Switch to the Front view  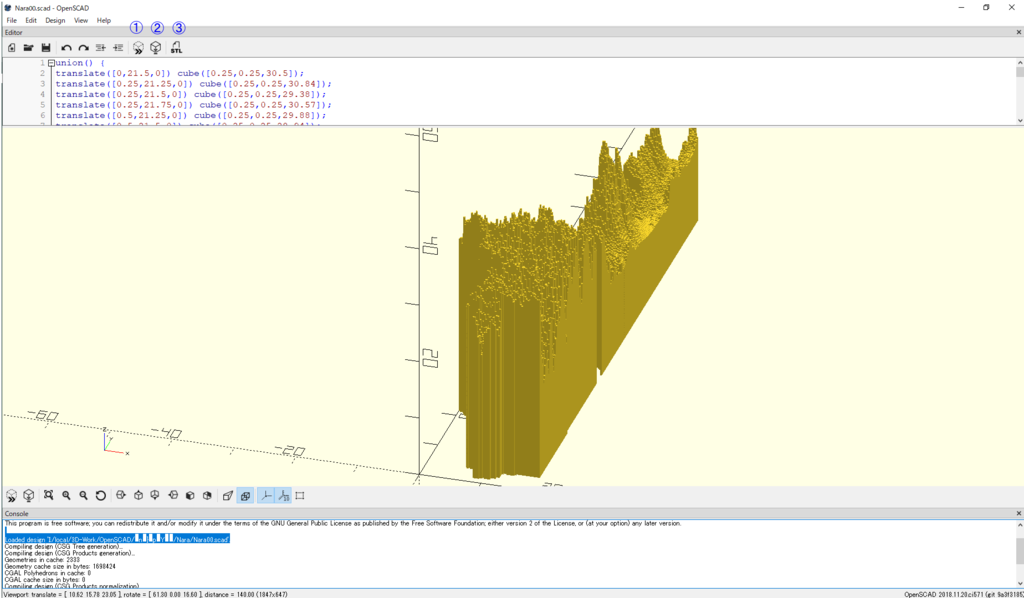pos(190,496)
